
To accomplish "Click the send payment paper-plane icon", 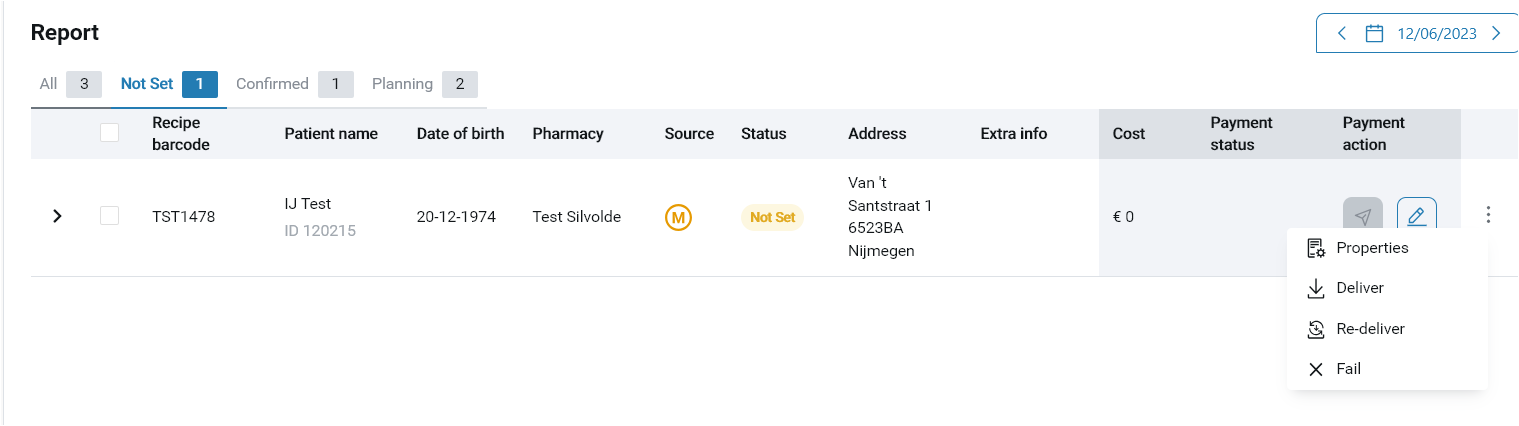I will [x=1362, y=216].
